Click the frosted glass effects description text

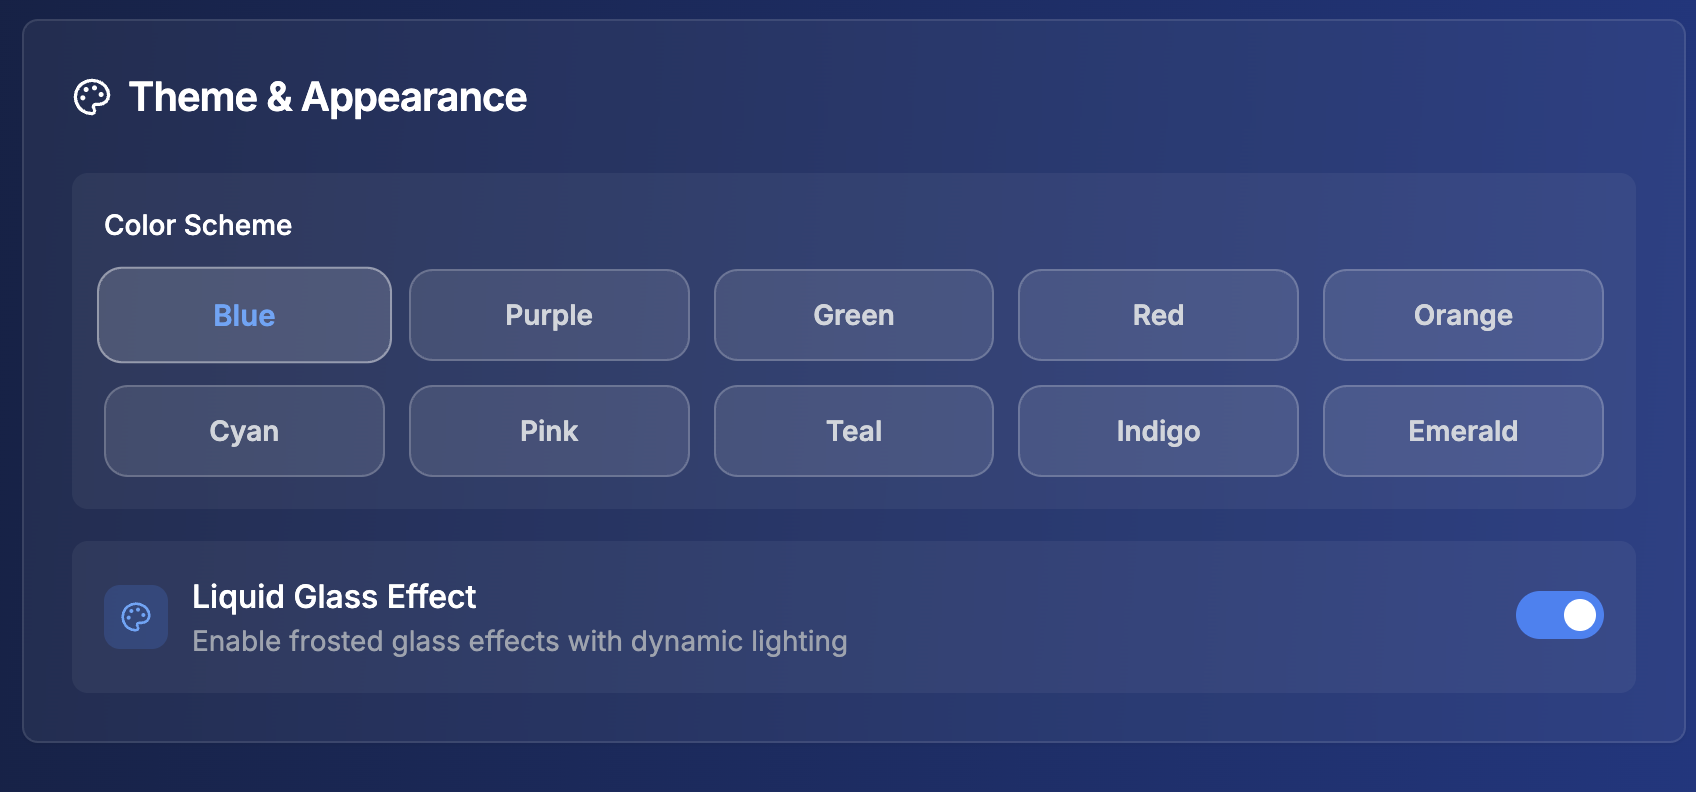(x=519, y=641)
